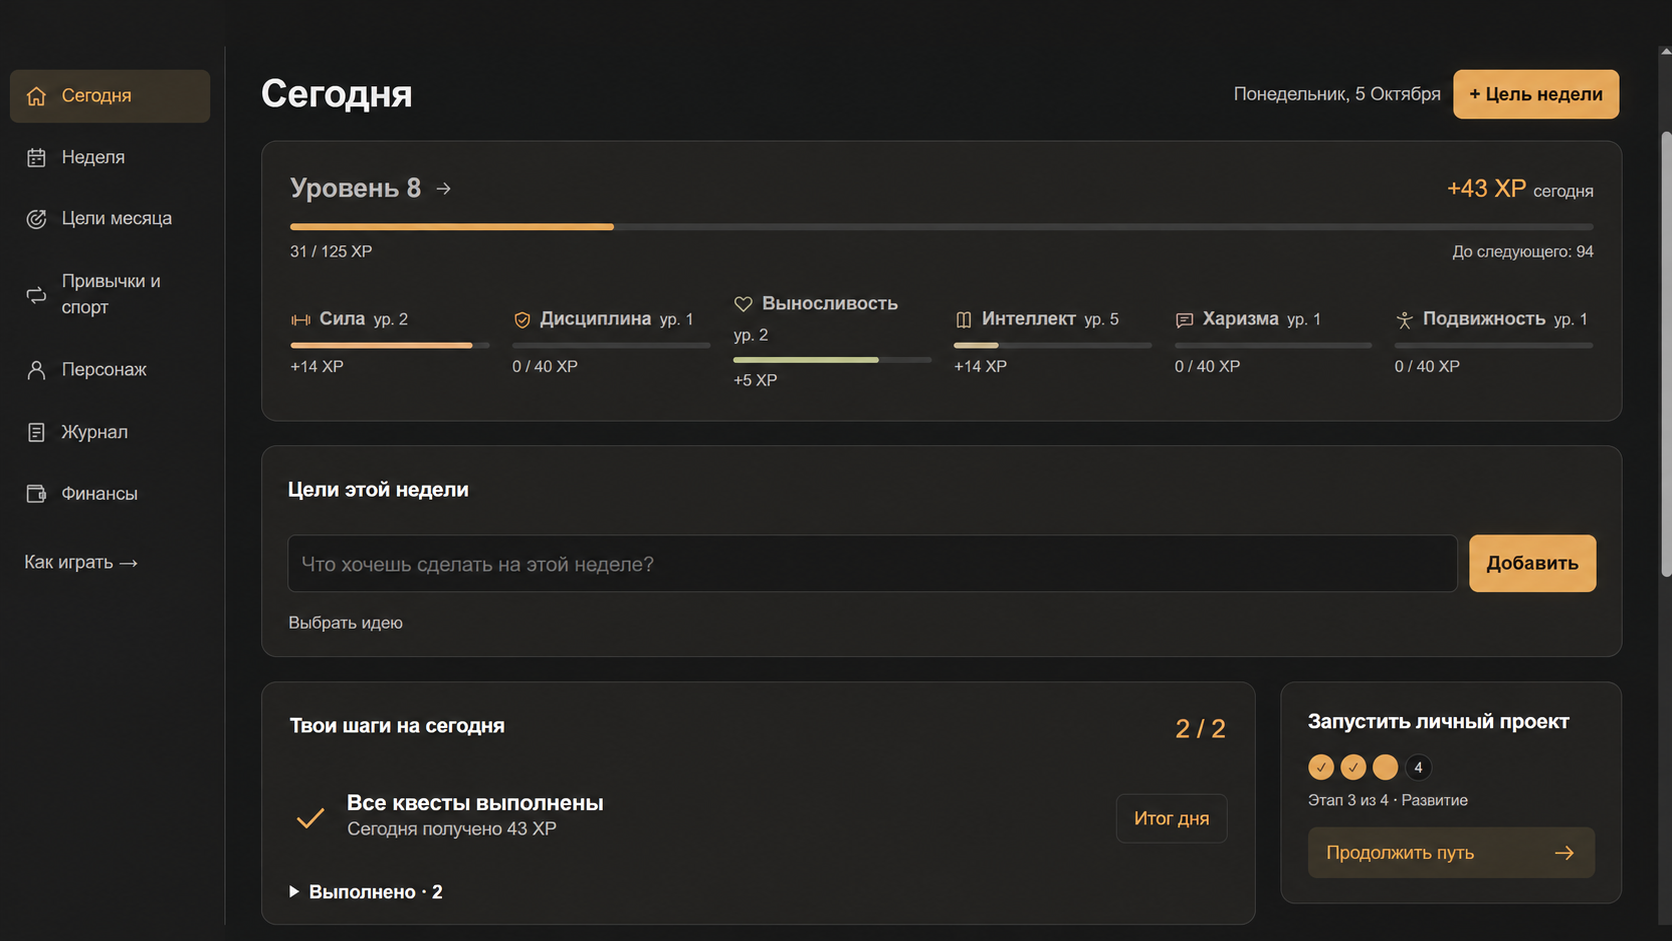1672x941 pixels.
Task: Open the Сегодня menu item
Action: [x=110, y=96]
